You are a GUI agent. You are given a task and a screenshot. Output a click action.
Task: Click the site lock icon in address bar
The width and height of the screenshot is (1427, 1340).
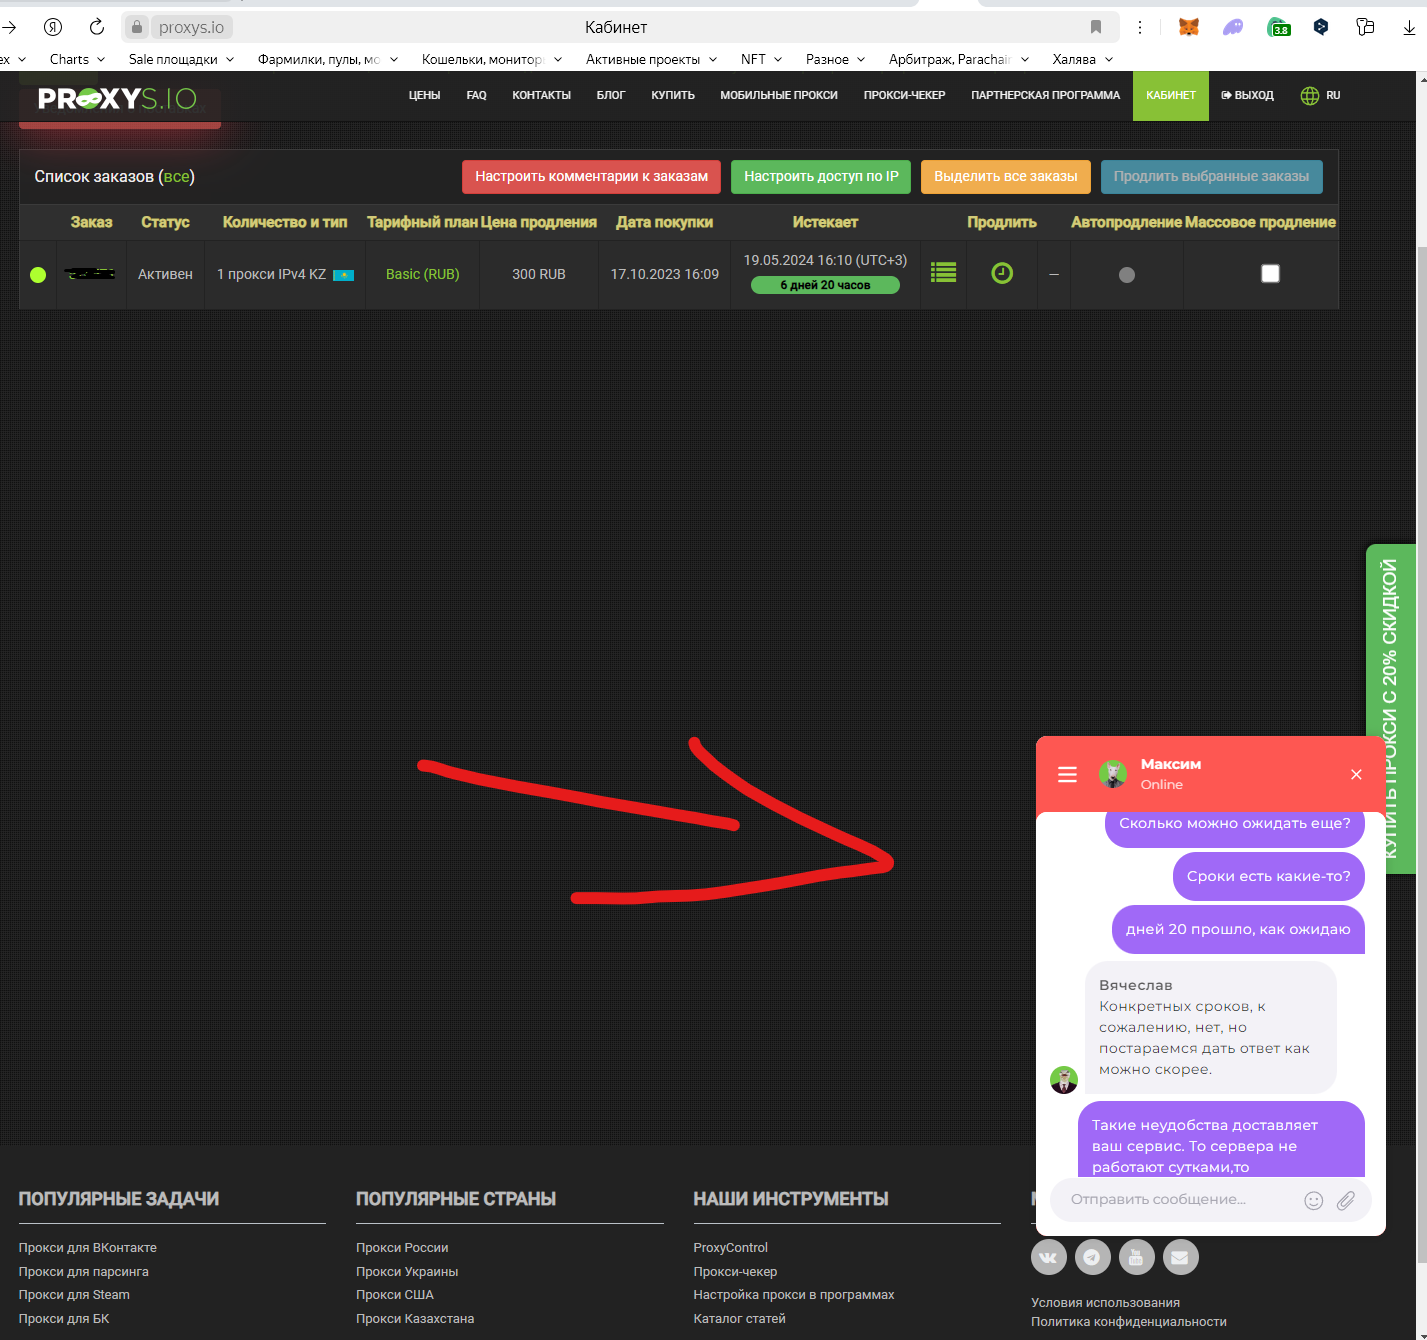[x=138, y=27]
